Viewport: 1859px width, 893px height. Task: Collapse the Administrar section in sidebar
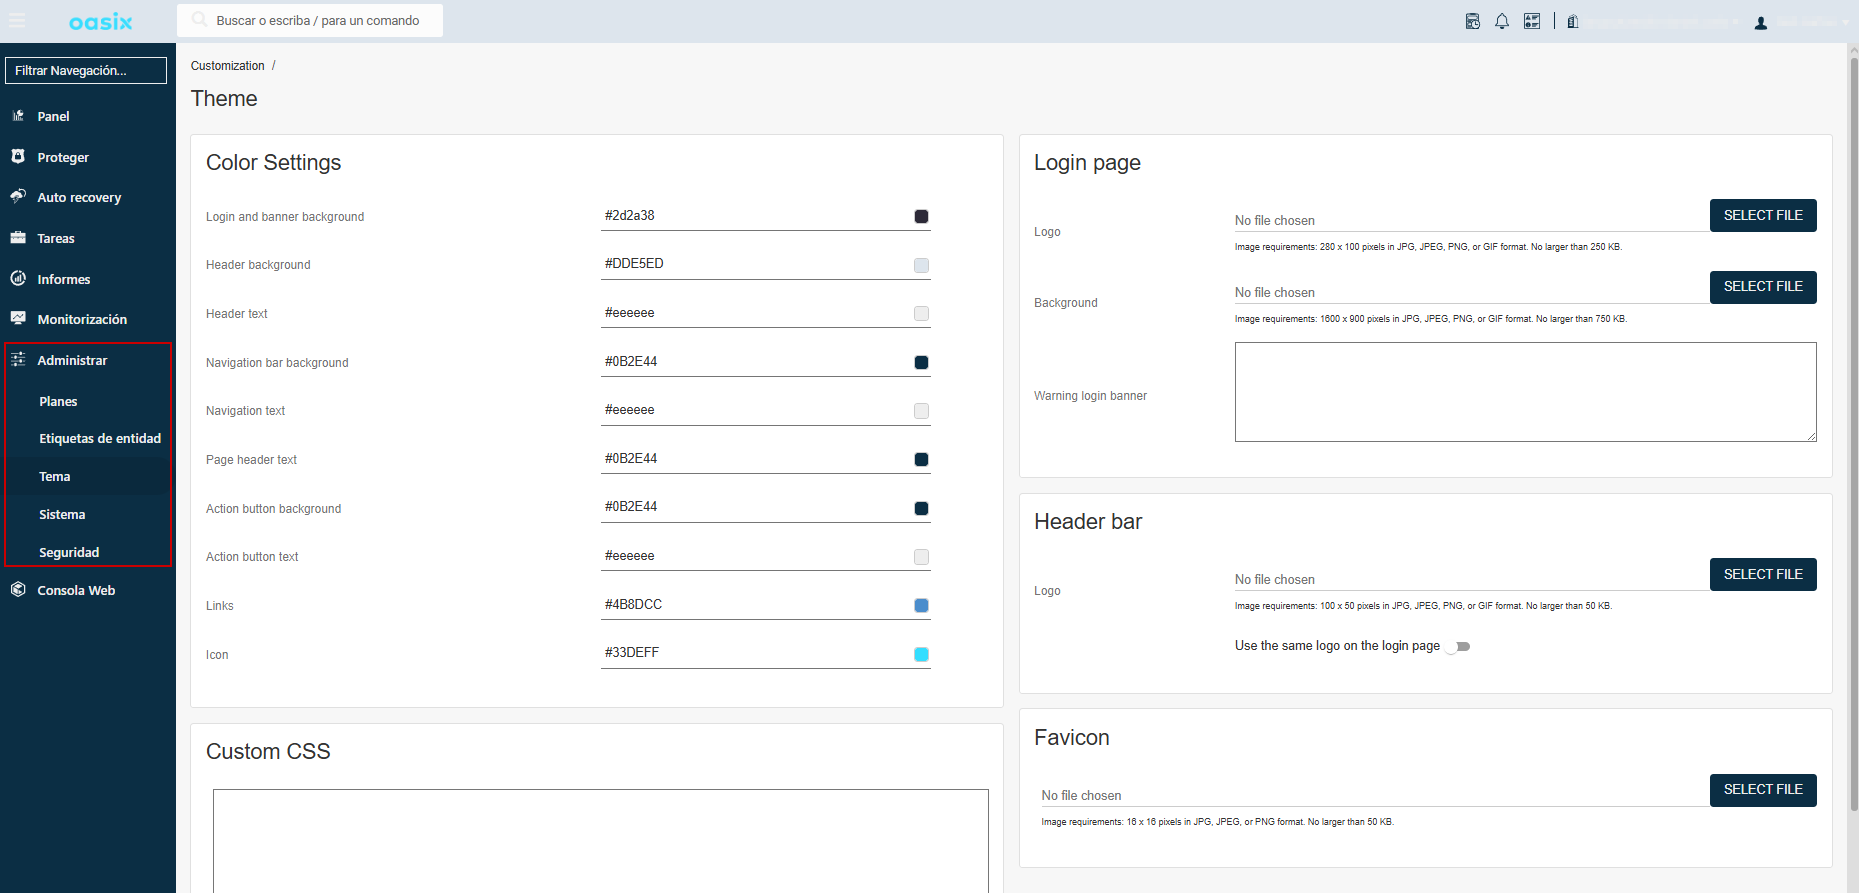[72, 361]
